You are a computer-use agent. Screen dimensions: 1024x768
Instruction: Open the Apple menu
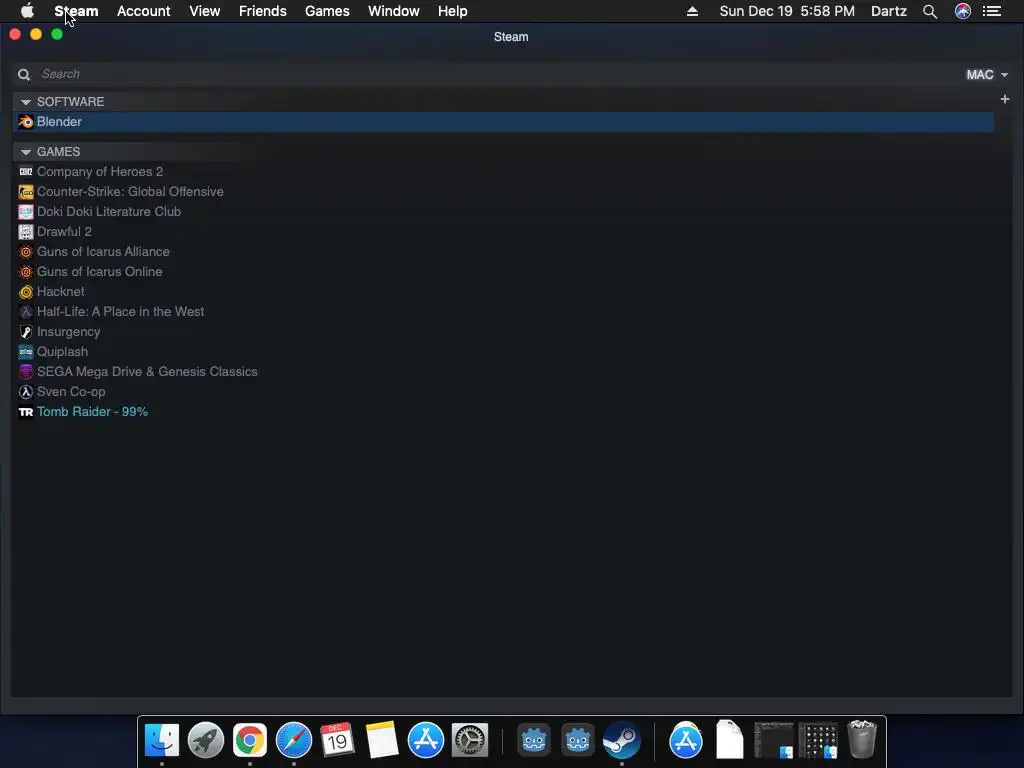27,11
